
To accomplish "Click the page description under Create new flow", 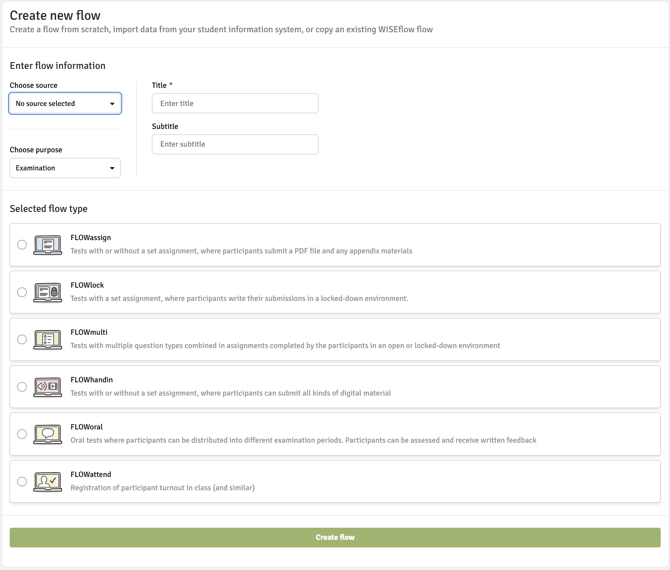I will (221, 30).
